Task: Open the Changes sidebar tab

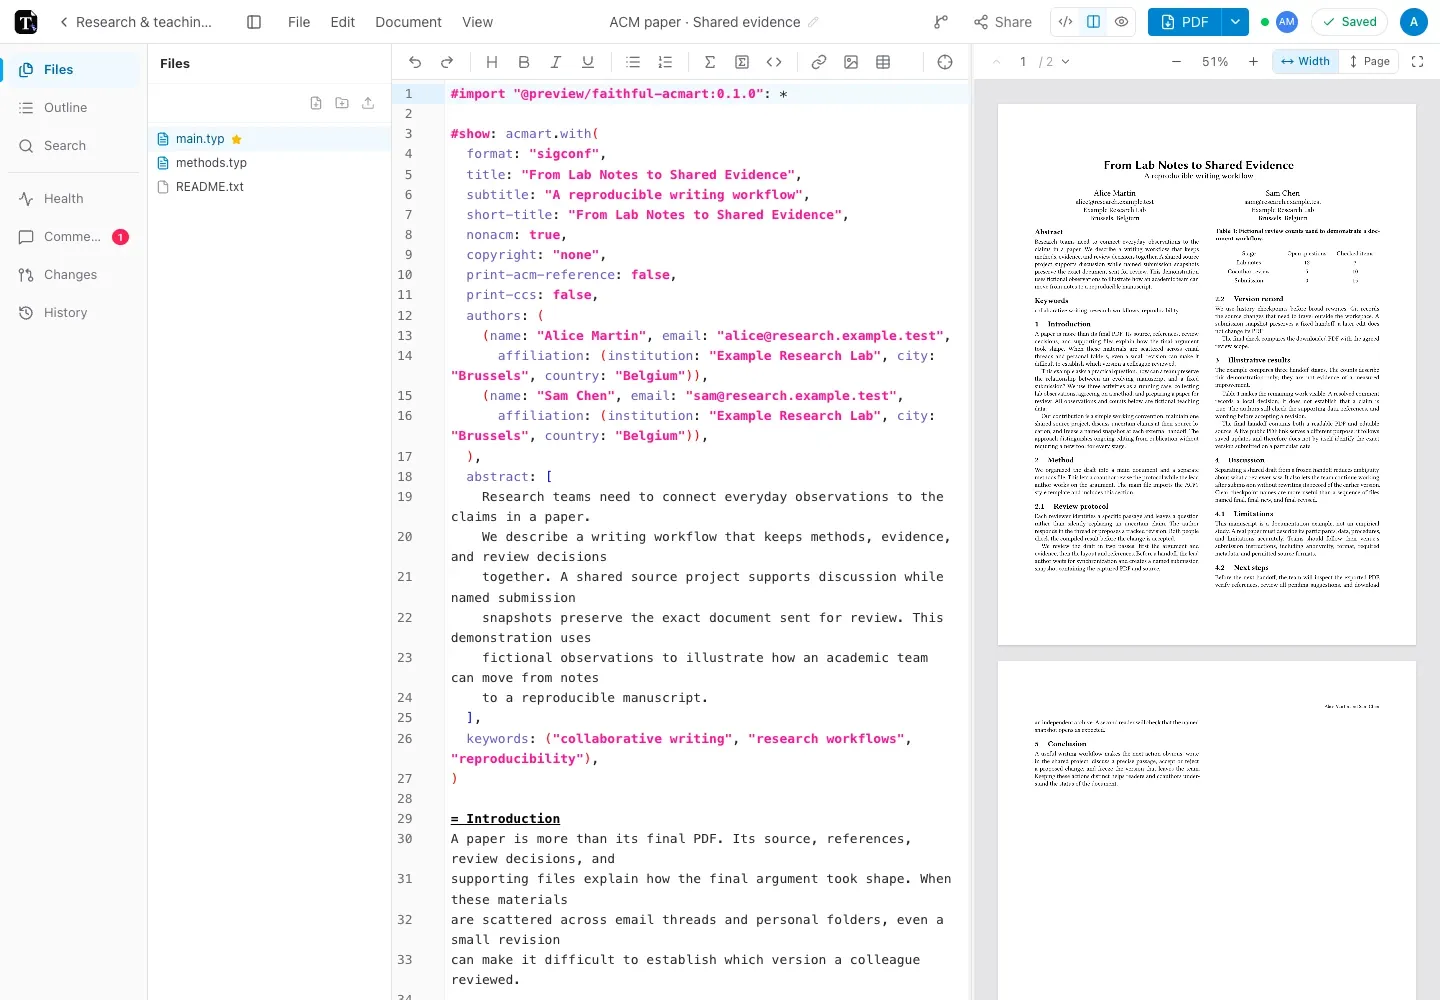Action: pos(74,274)
